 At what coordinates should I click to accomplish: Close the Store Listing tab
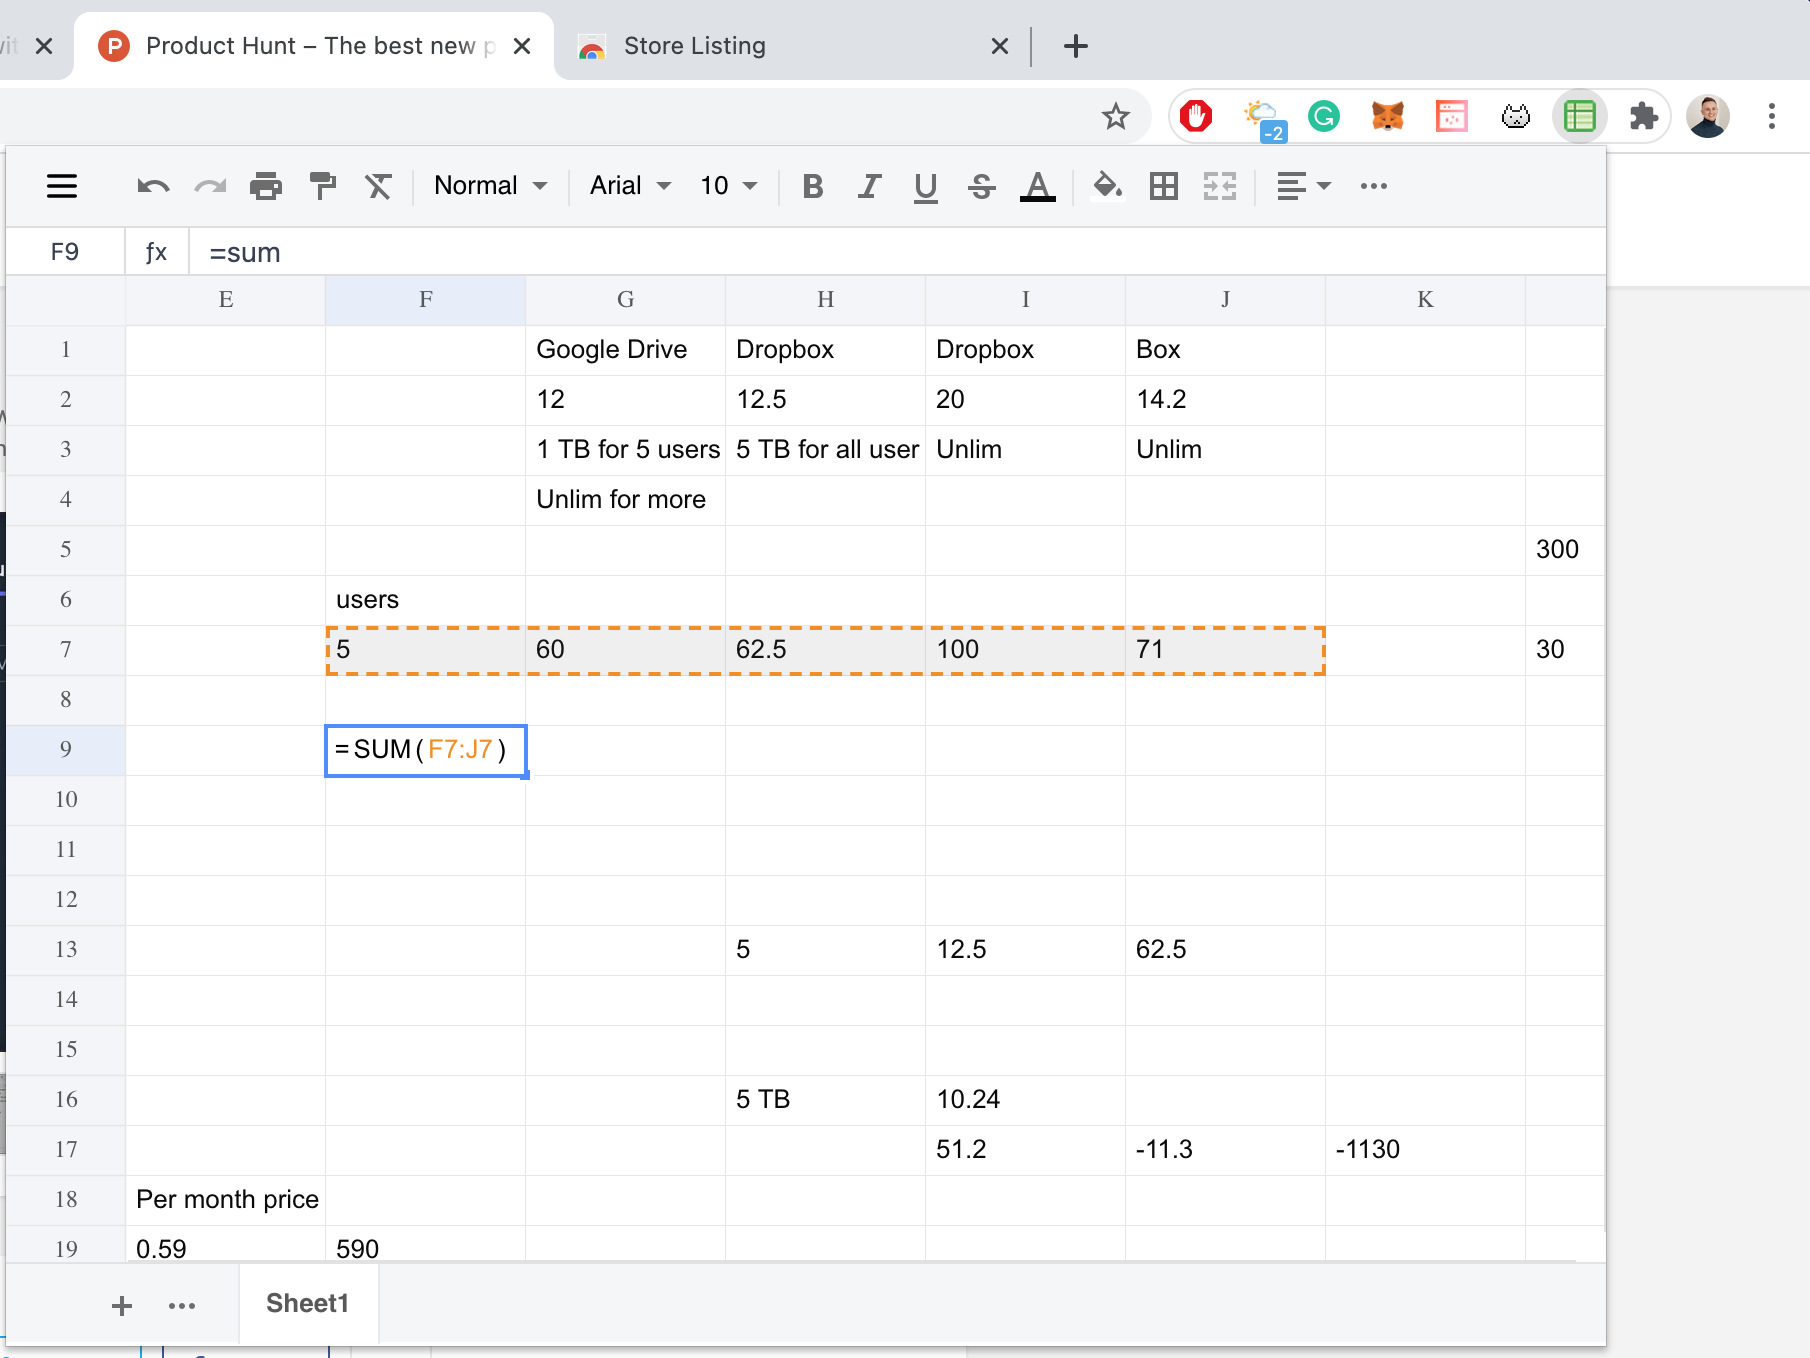[1000, 46]
